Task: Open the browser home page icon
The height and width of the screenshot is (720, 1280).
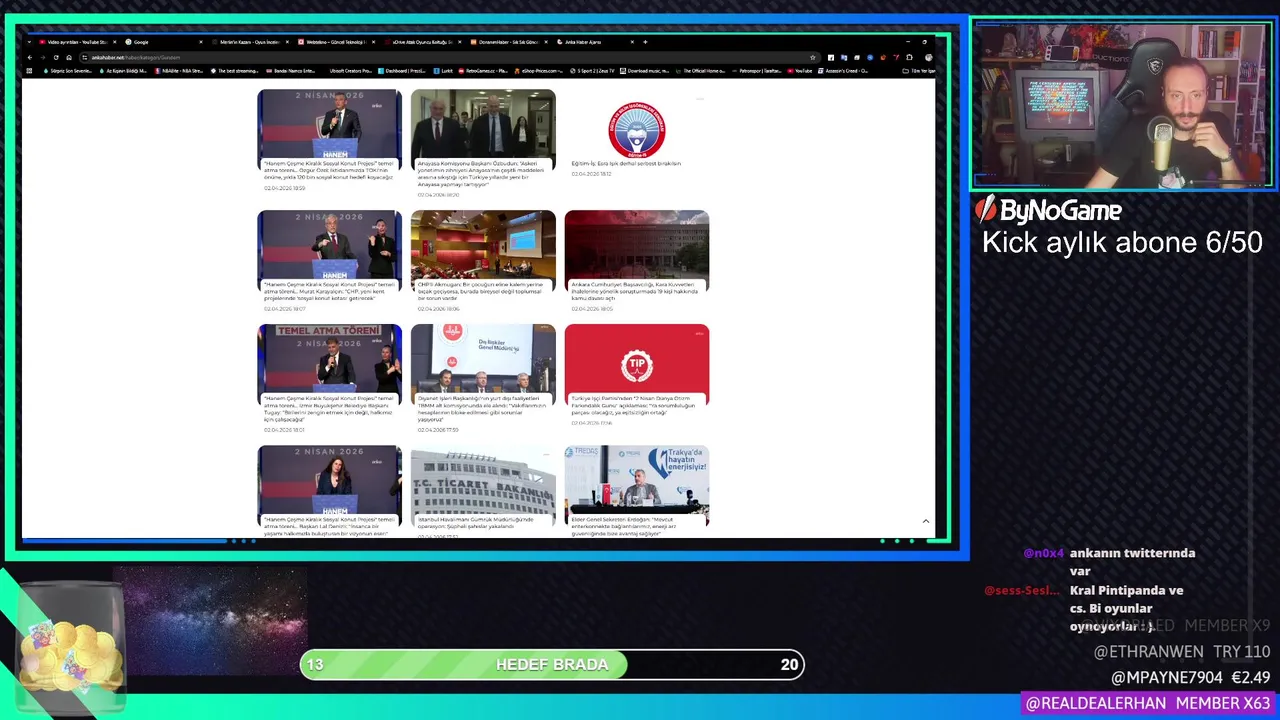Action: pos(69,57)
